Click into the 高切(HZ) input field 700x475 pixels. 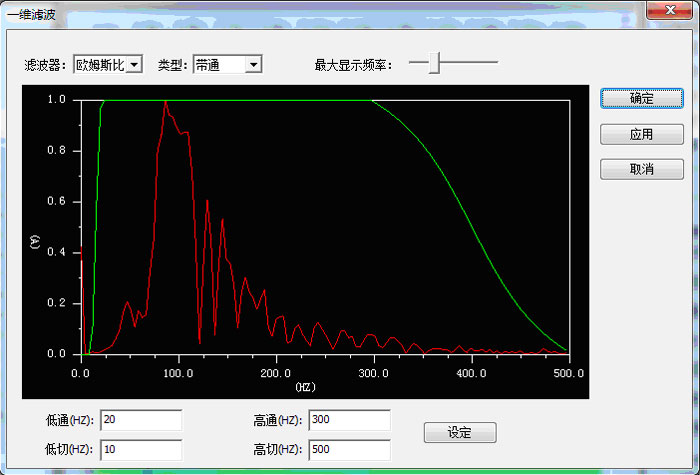tap(349, 450)
